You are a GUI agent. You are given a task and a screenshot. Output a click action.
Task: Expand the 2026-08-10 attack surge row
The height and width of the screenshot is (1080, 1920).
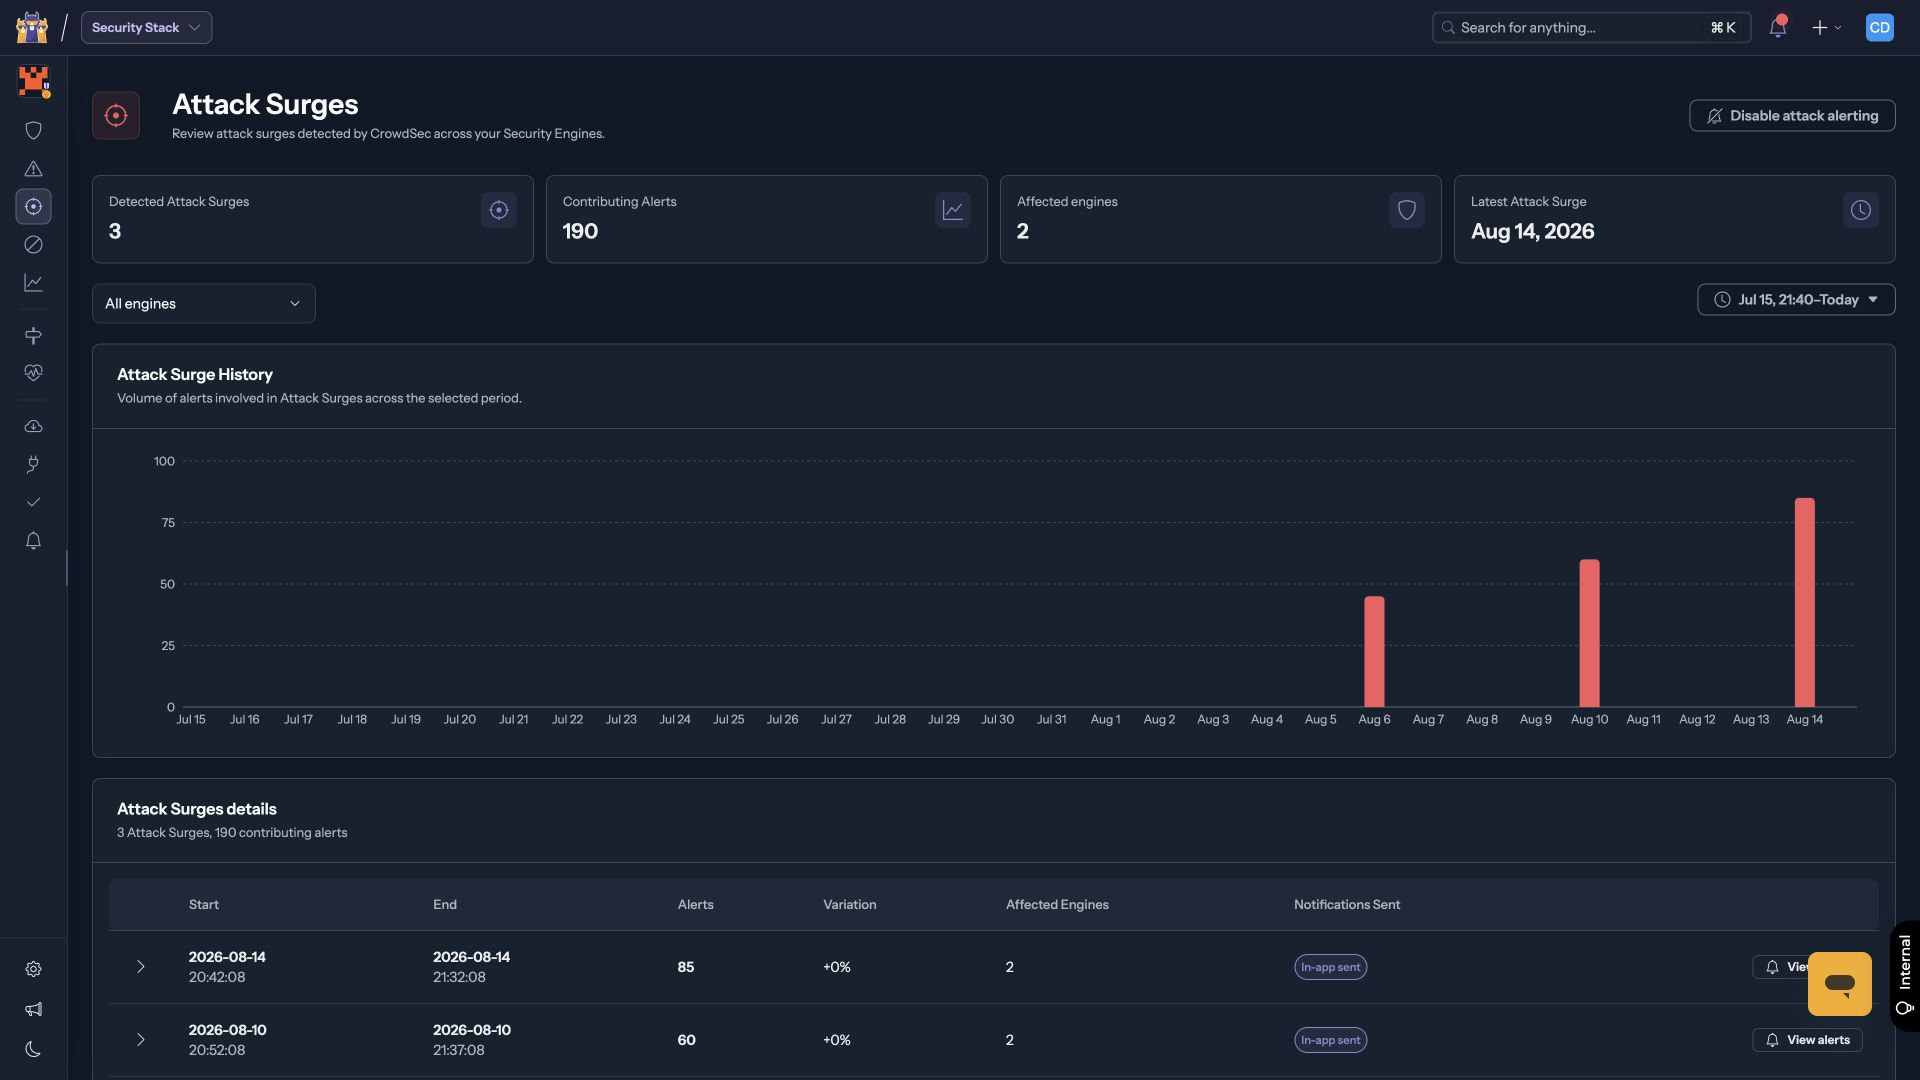click(140, 1040)
